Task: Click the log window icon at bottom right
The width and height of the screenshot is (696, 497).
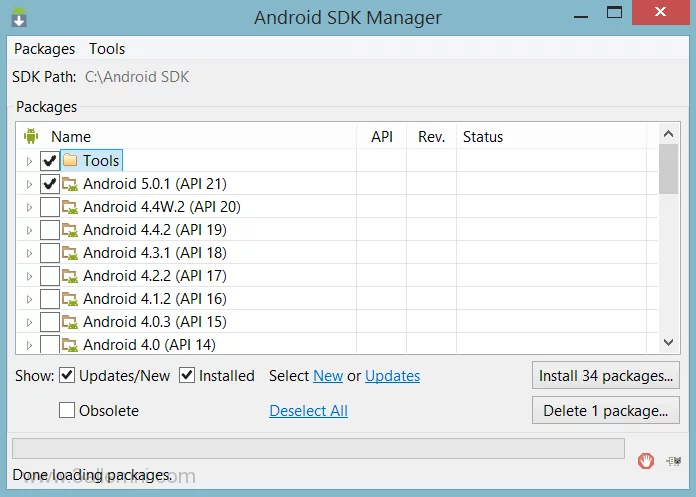Action: click(x=676, y=461)
